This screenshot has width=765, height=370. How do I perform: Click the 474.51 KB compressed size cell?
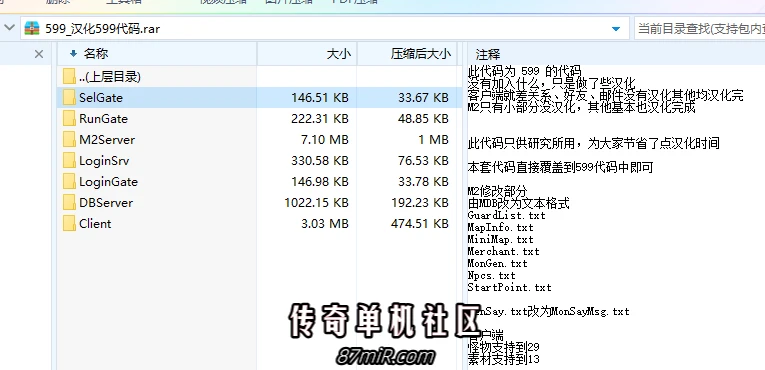[x=420, y=224]
